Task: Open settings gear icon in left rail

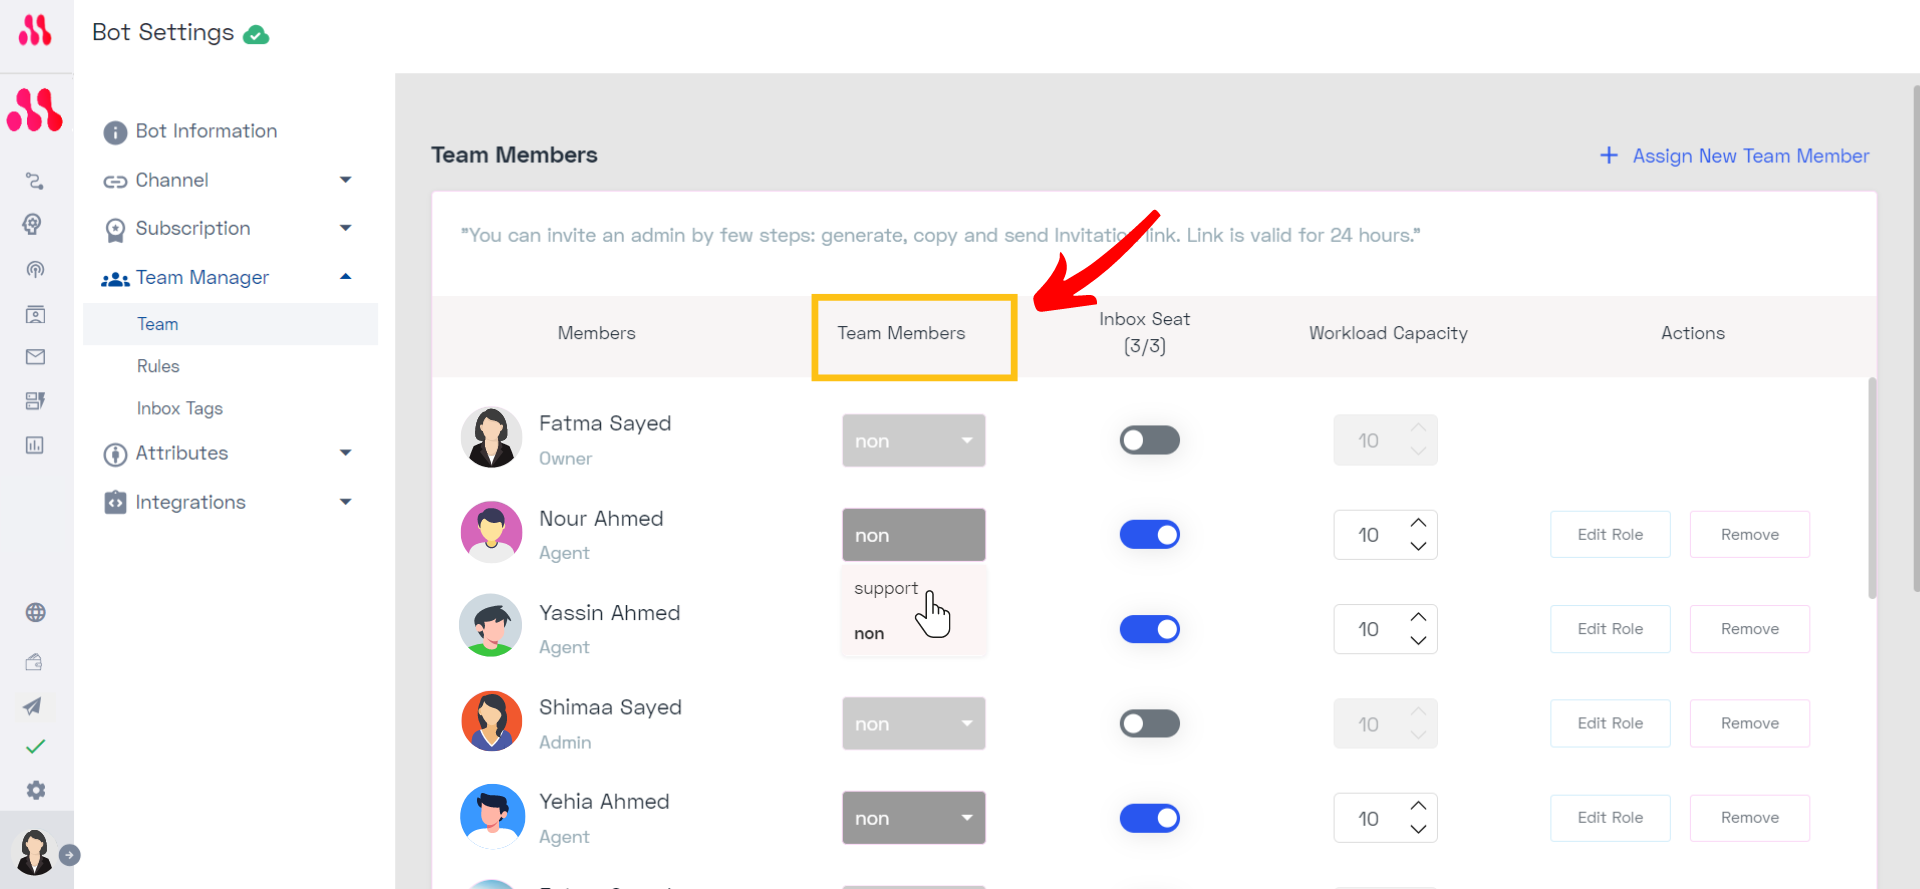Action: [x=36, y=790]
